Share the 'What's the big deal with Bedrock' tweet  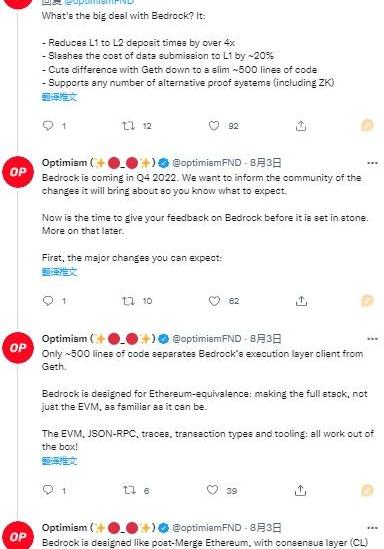point(301,126)
